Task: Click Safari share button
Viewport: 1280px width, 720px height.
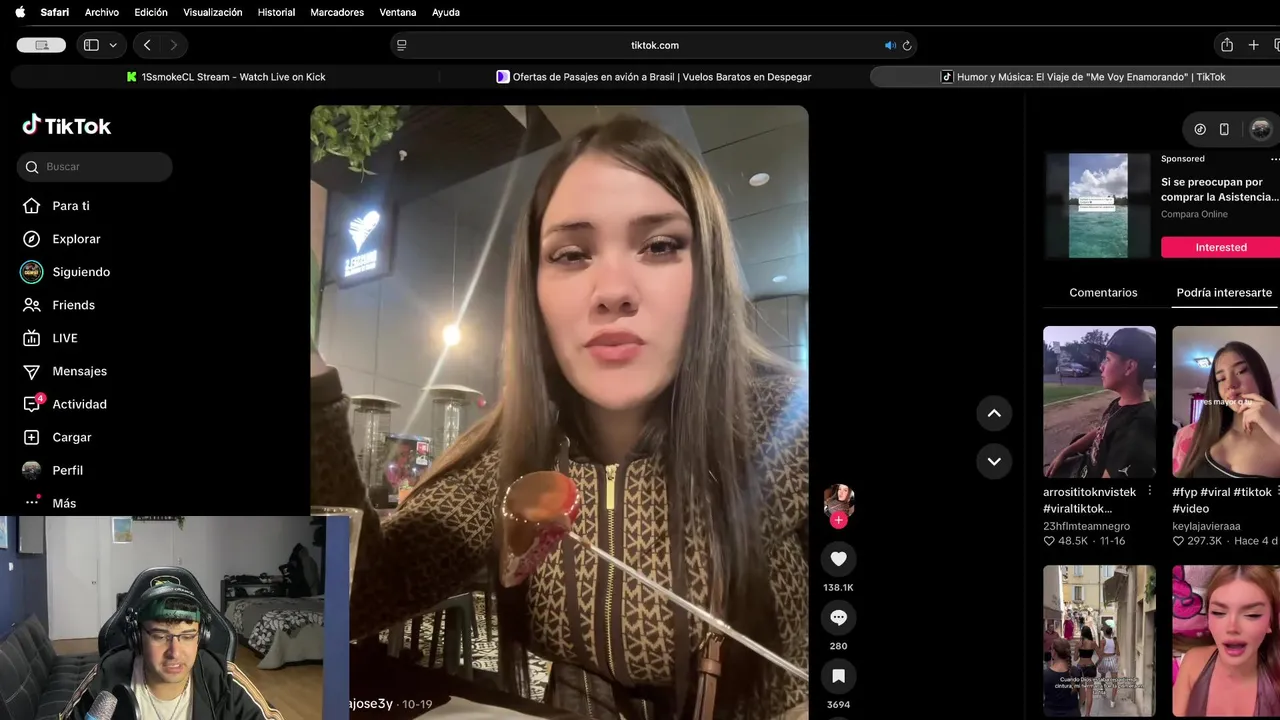Action: pos(1227,45)
